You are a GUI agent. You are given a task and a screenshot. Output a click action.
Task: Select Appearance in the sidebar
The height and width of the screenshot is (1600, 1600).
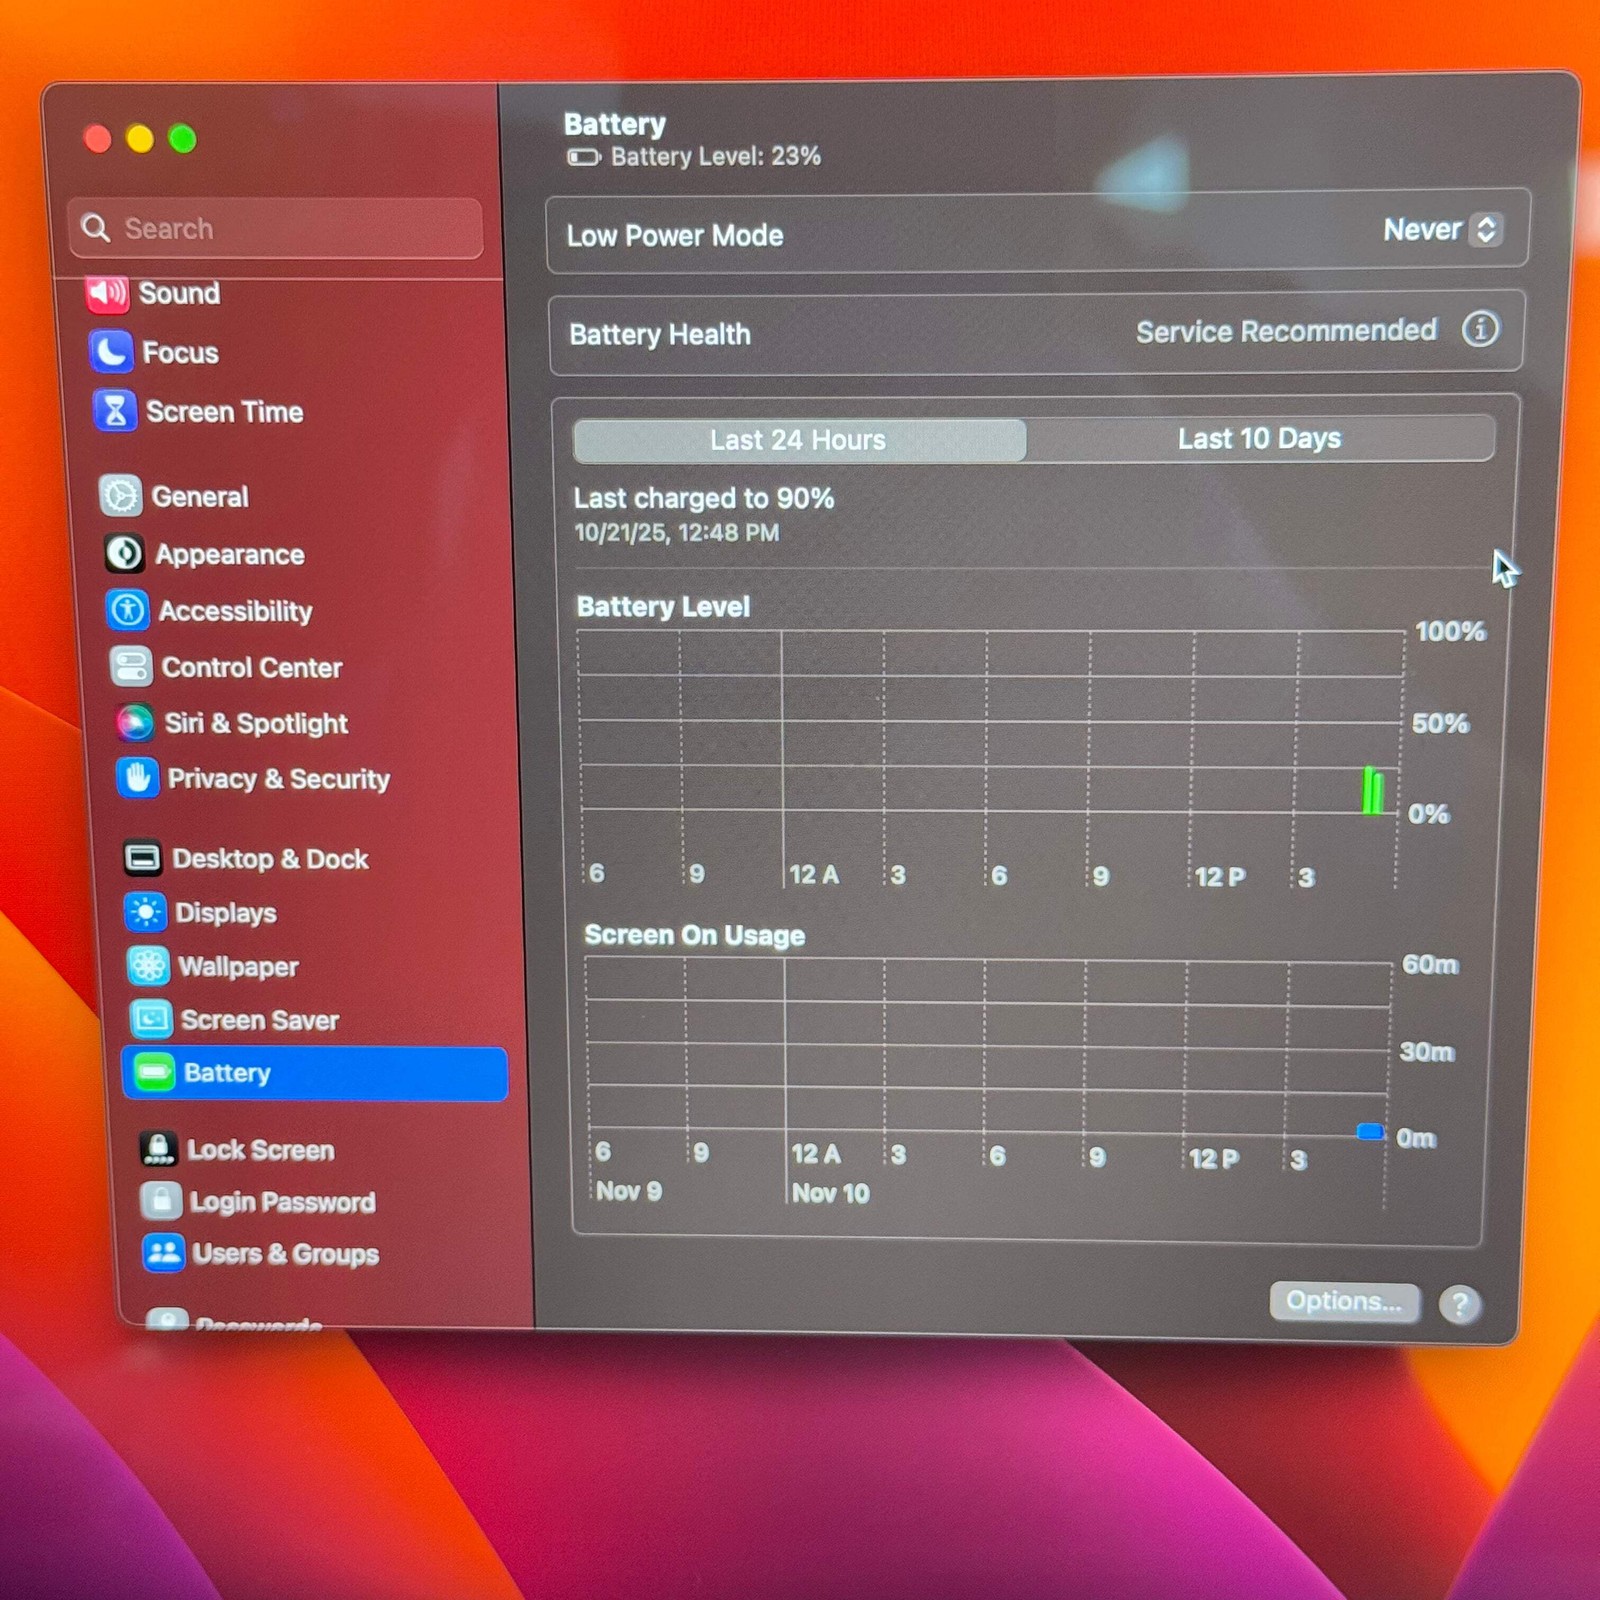(230, 555)
